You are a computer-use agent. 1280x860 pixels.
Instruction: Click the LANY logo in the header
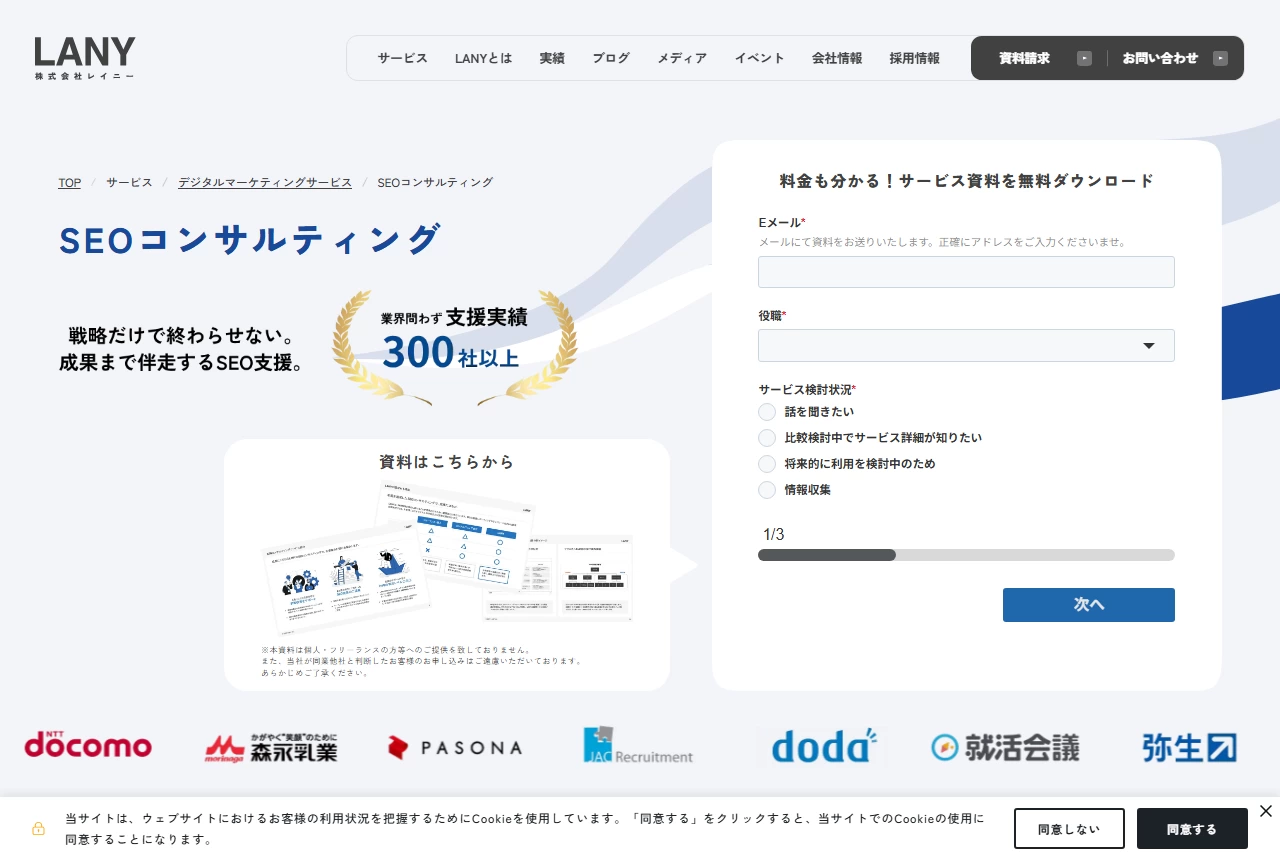click(85, 58)
